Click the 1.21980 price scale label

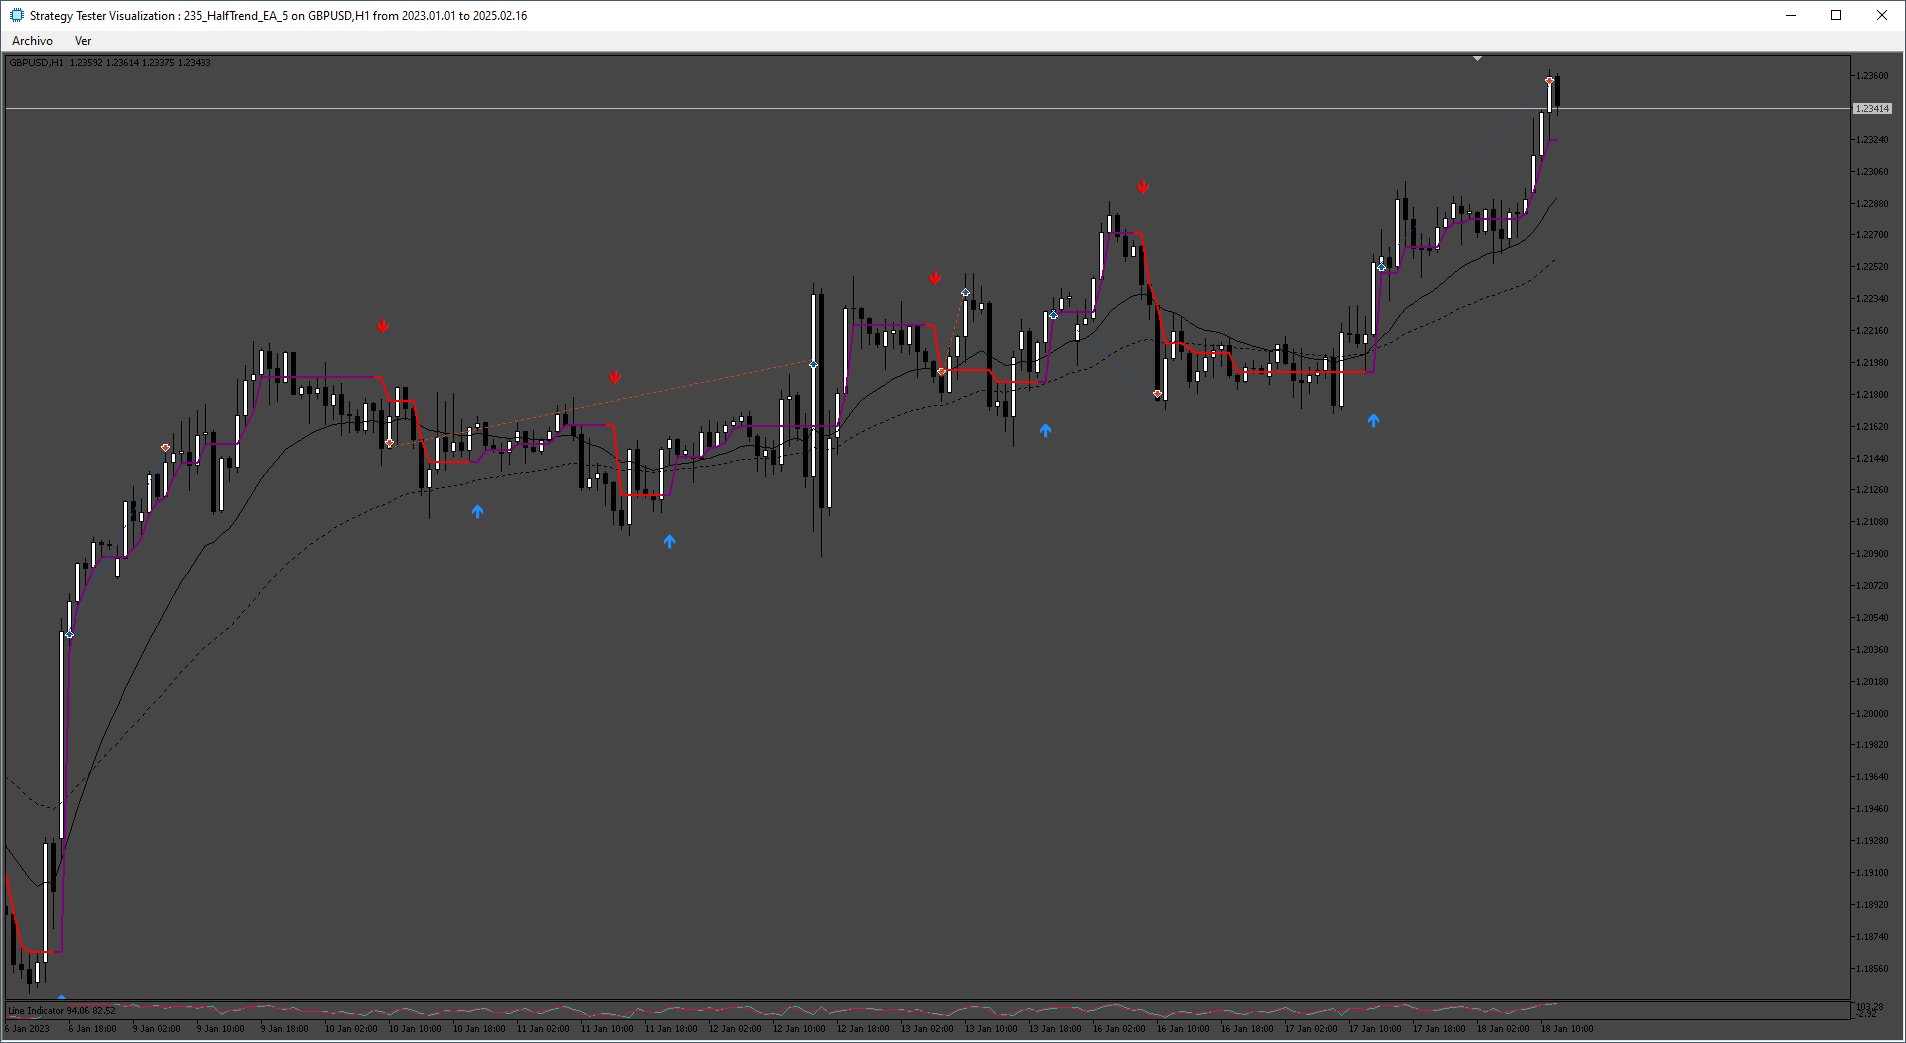tap(1873, 362)
